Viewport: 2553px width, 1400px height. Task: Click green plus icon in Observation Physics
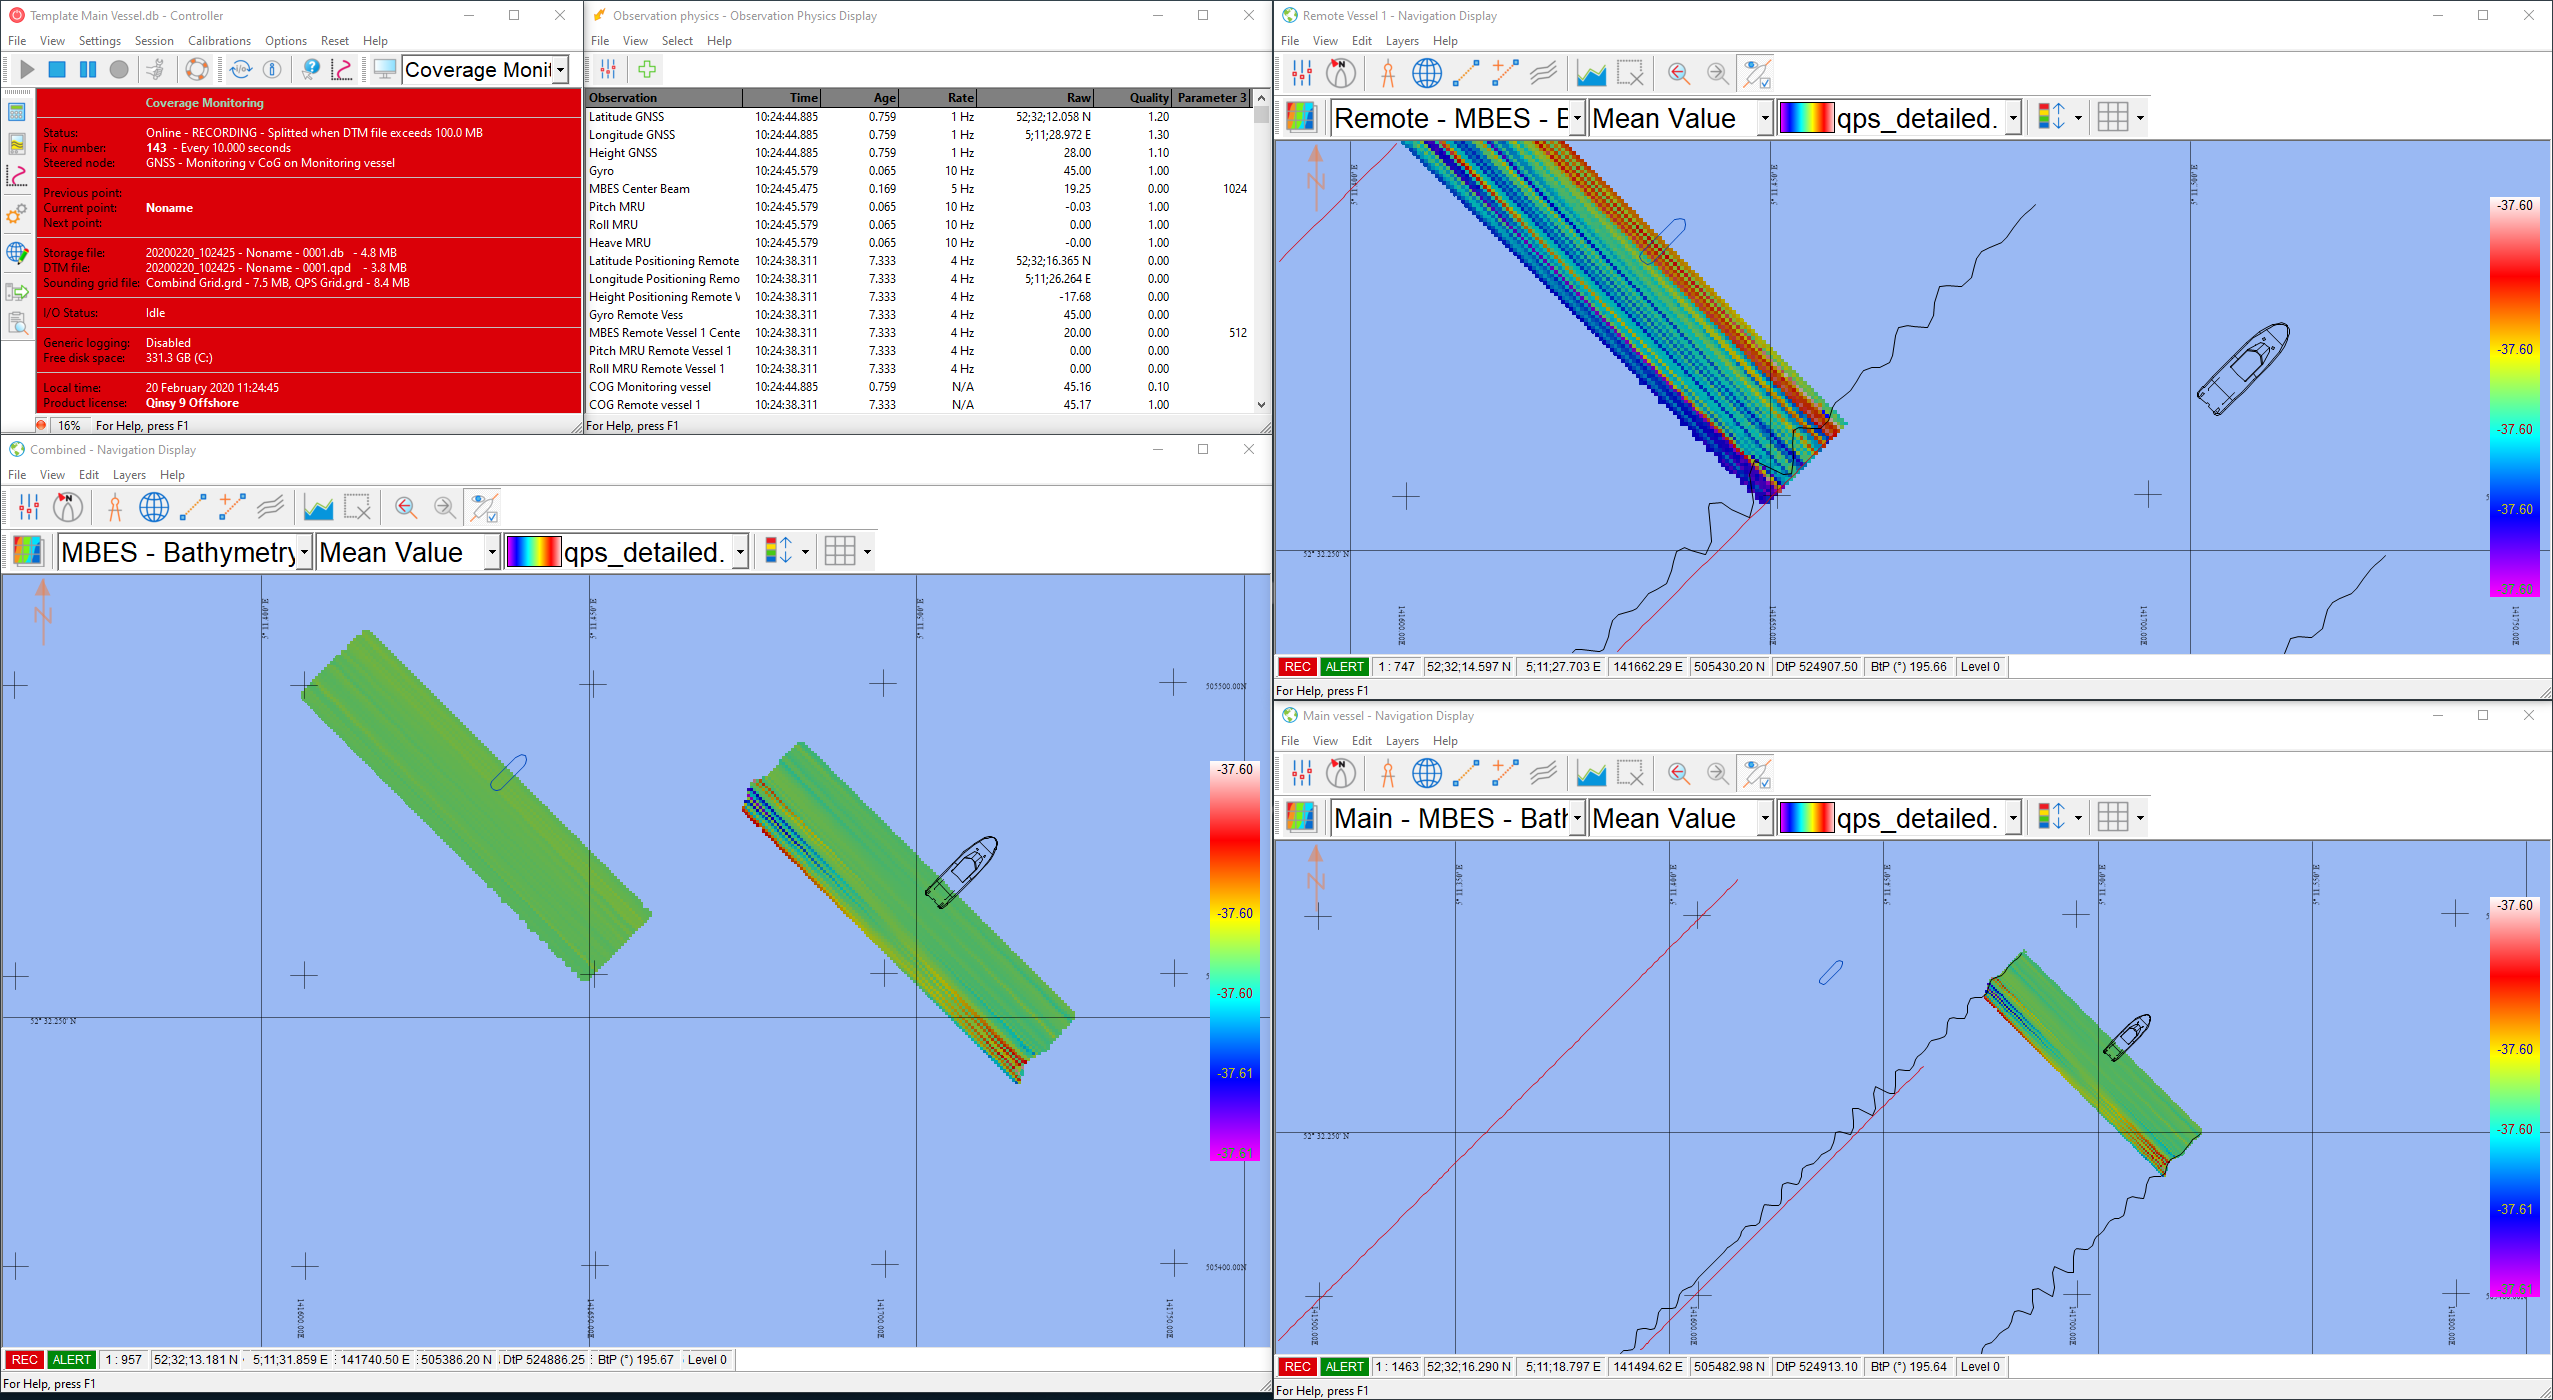pos(647,69)
